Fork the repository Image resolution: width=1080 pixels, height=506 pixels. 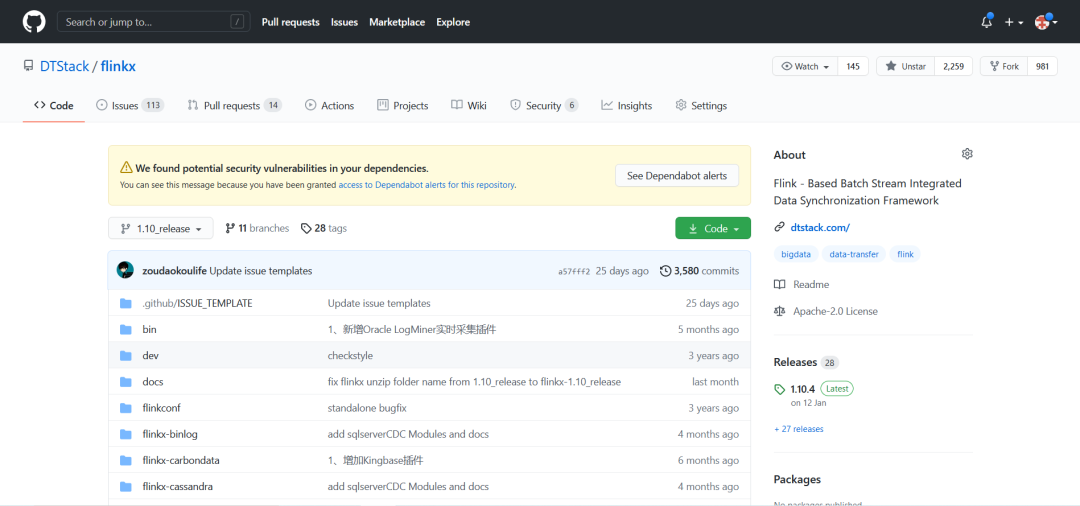(x=1004, y=67)
